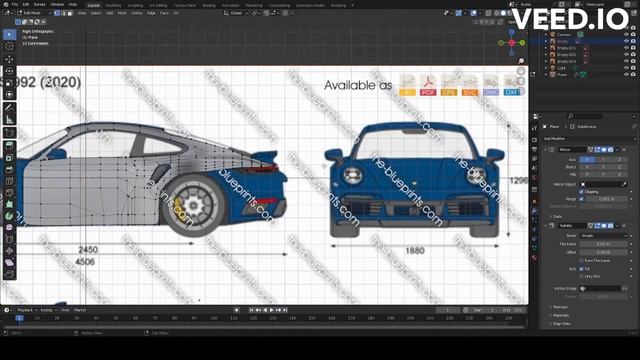Open the Add Modifier dropdown

tap(589, 139)
